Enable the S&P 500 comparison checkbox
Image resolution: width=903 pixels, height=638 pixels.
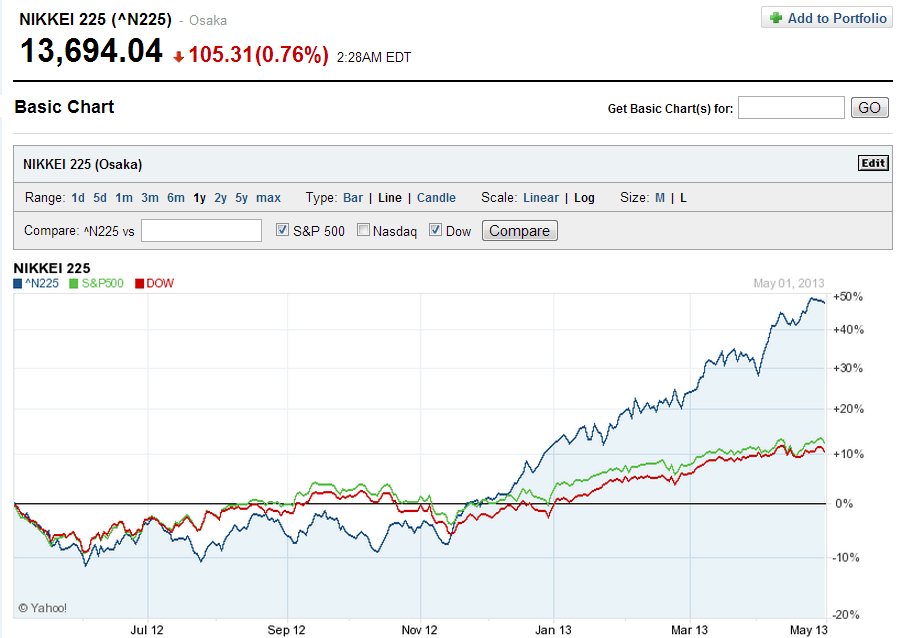click(282, 230)
